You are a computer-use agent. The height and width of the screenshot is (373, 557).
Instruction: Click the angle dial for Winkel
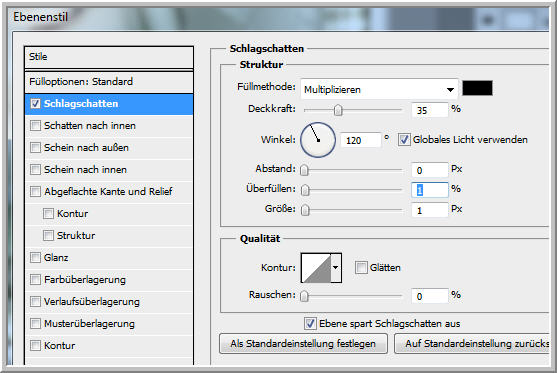pos(318,140)
